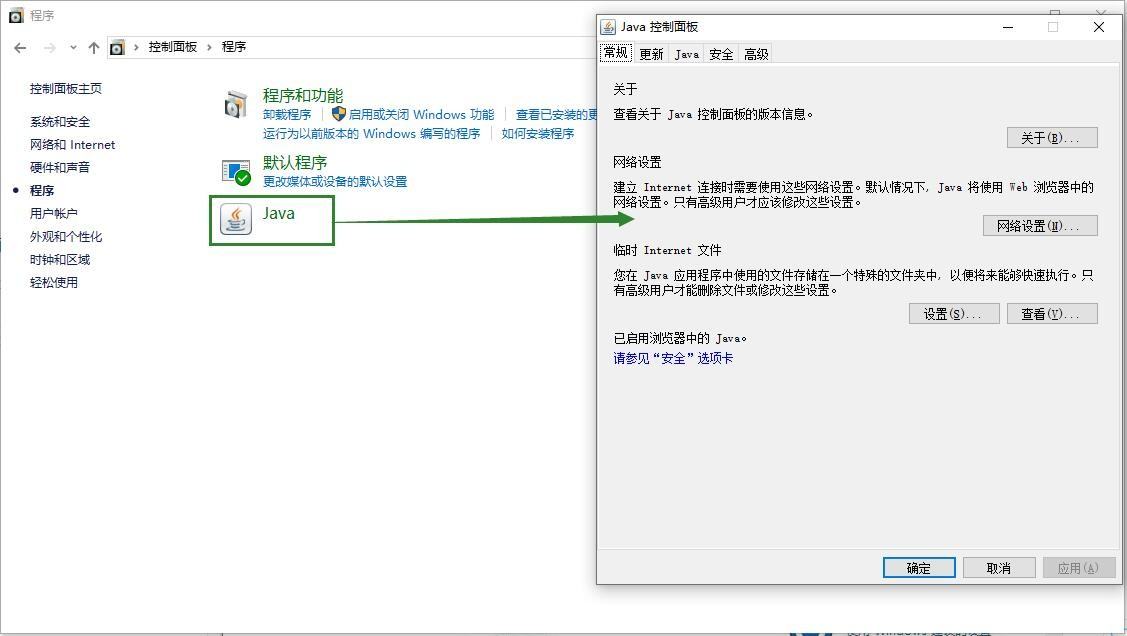1127x636 pixels.
Task: Click the 查看(V)... button
Action: [x=1052, y=314]
